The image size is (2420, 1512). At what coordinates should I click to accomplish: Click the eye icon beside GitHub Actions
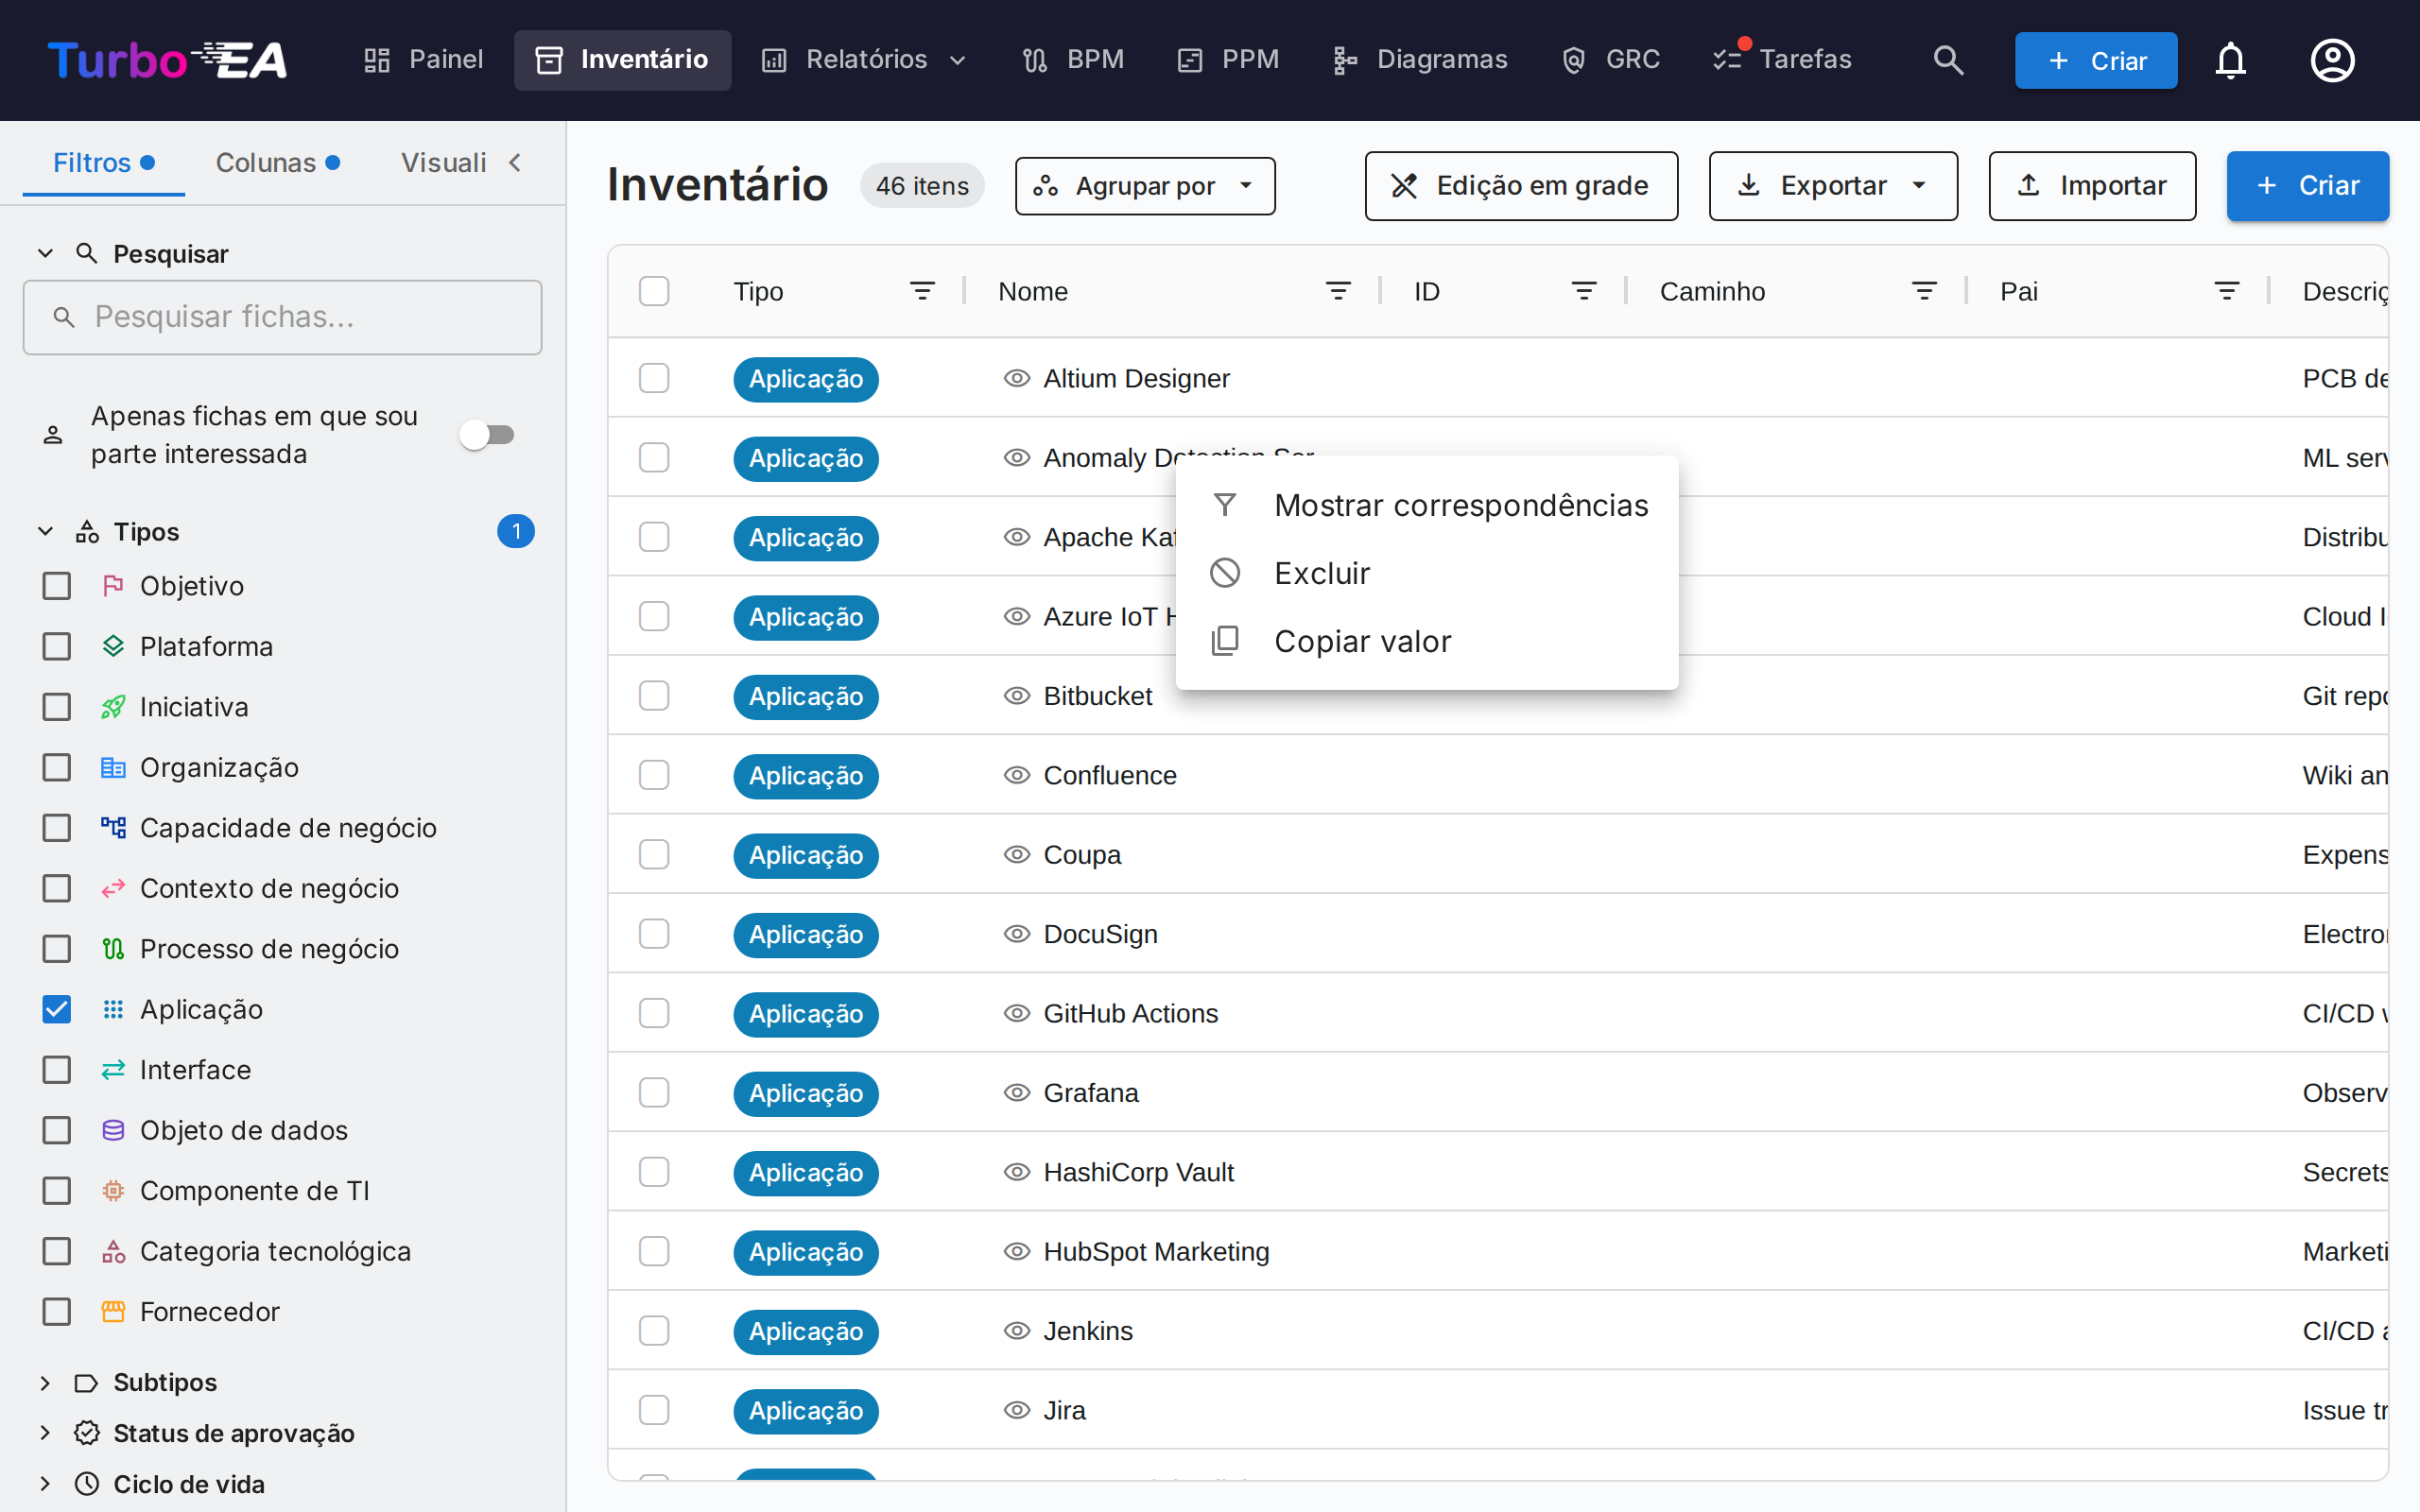[1017, 1013]
